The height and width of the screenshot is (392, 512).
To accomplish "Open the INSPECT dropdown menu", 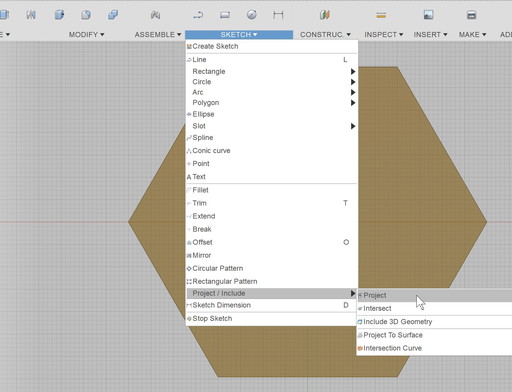I will point(384,34).
